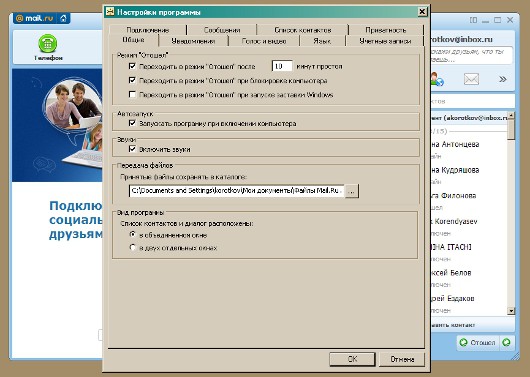Expand the double-chevron more icon
This screenshot has height=377, width=530.
503,79
